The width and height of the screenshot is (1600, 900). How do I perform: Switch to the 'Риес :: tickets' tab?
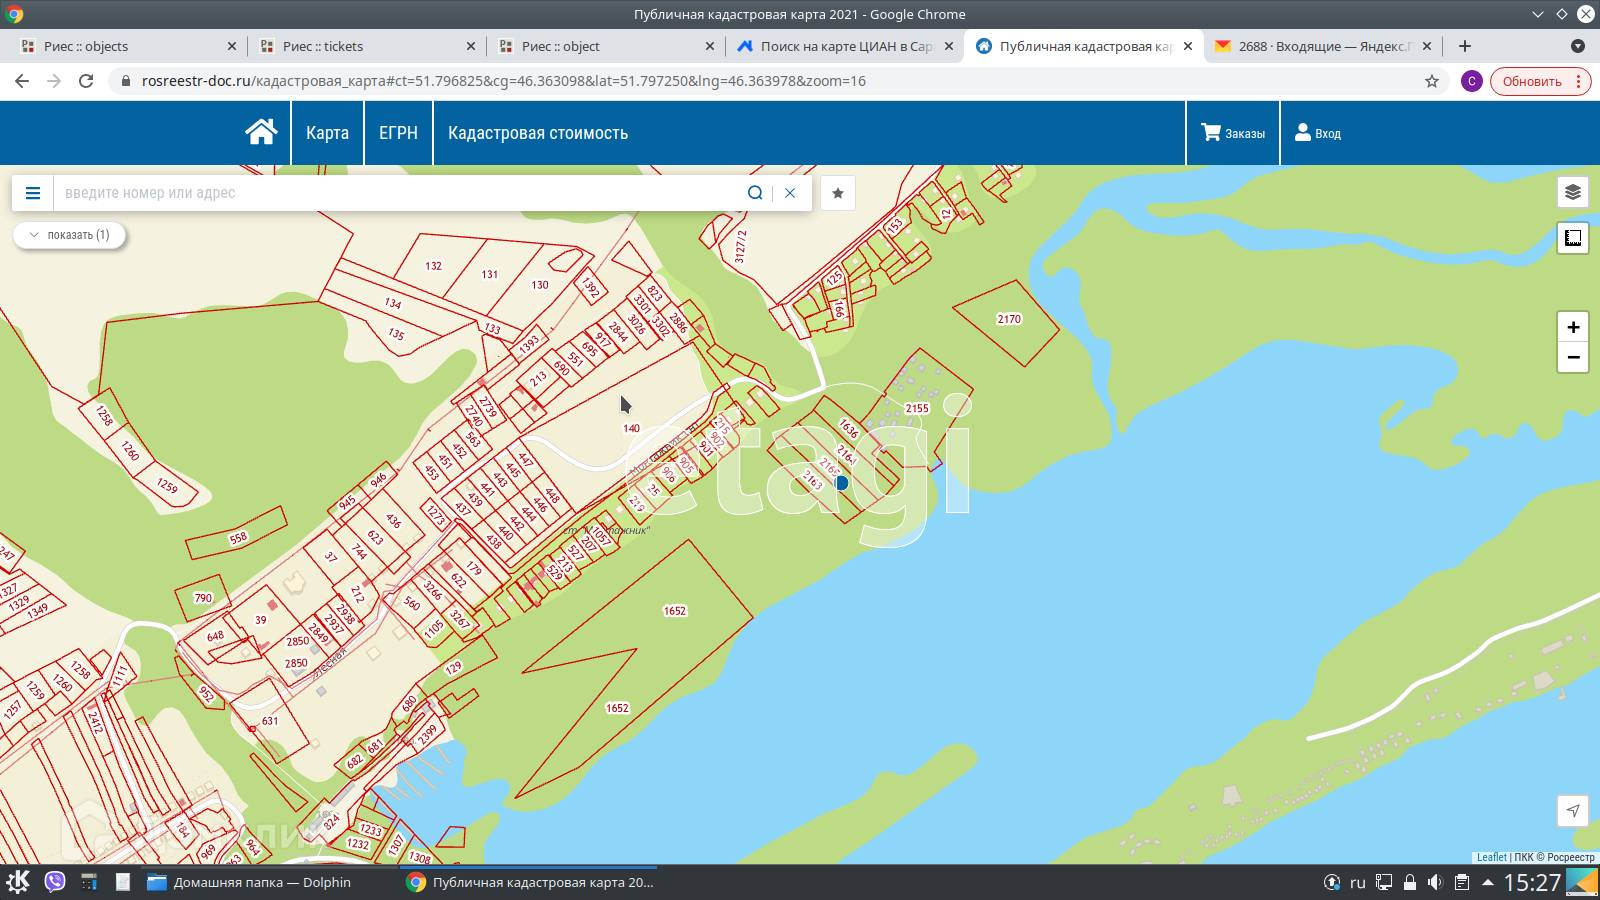pyautogui.click(x=362, y=46)
